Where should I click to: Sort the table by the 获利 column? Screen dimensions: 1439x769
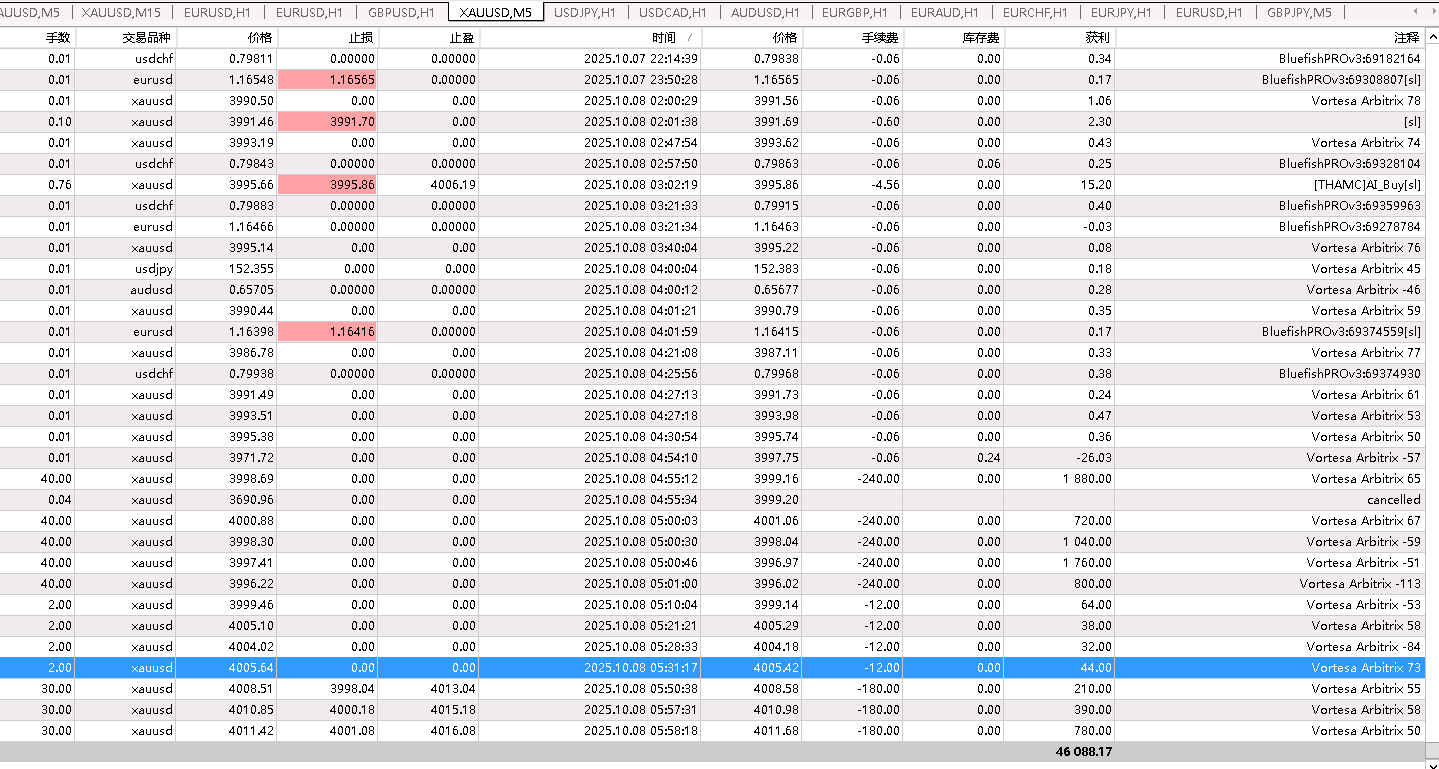[x=1059, y=37]
